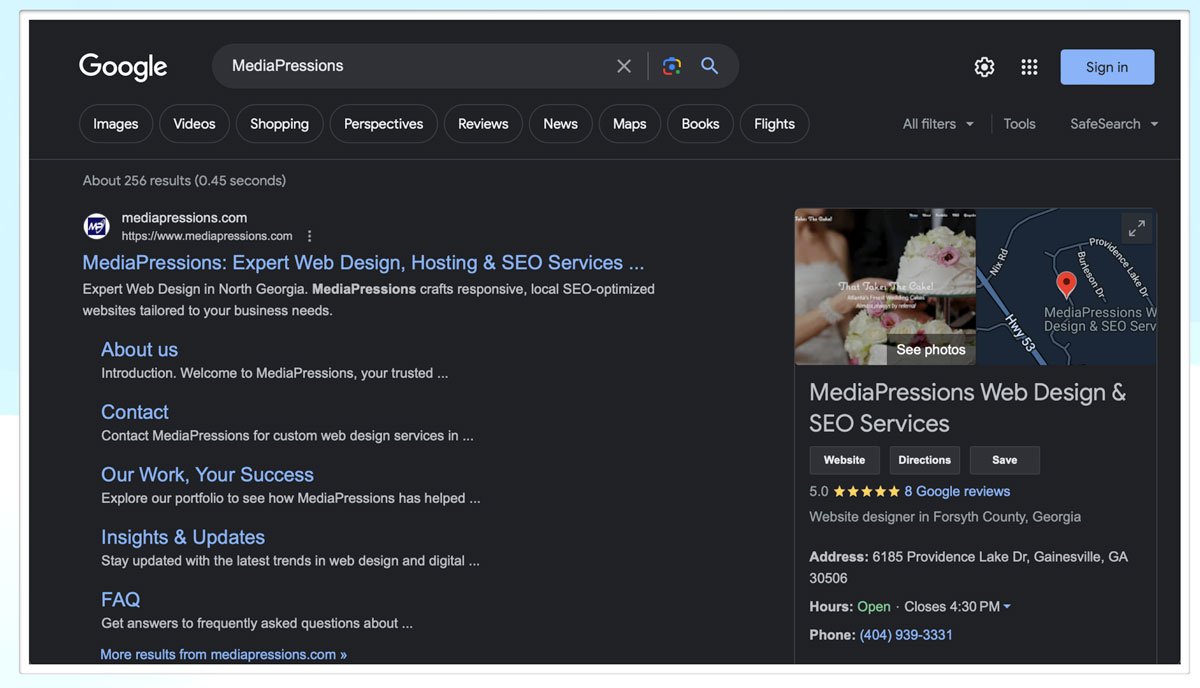Open Our Work, Your Success sitelink

coord(207,475)
